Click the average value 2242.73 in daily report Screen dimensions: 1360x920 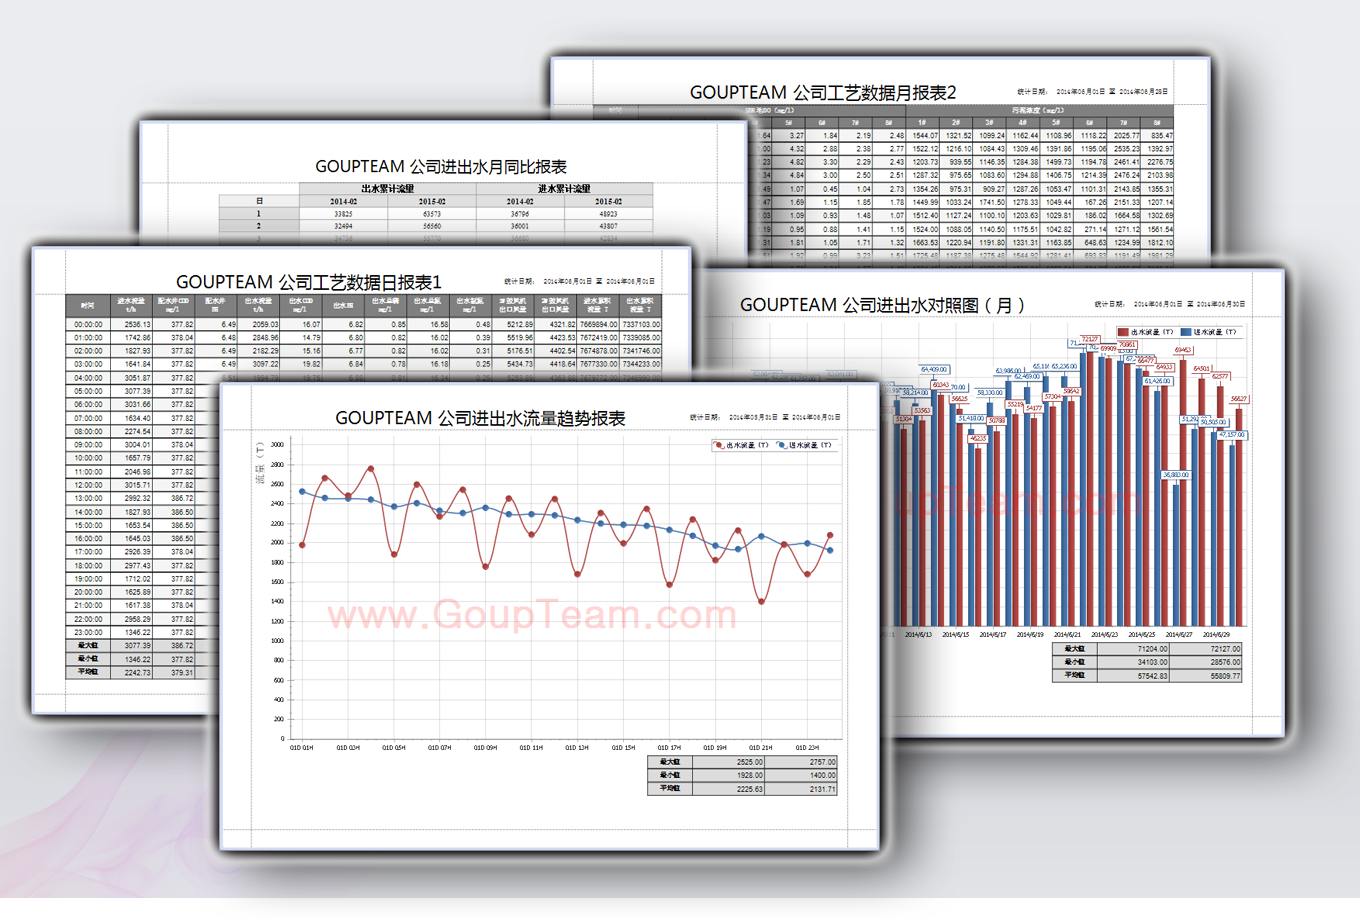pyautogui.click(x=137, y=672)
